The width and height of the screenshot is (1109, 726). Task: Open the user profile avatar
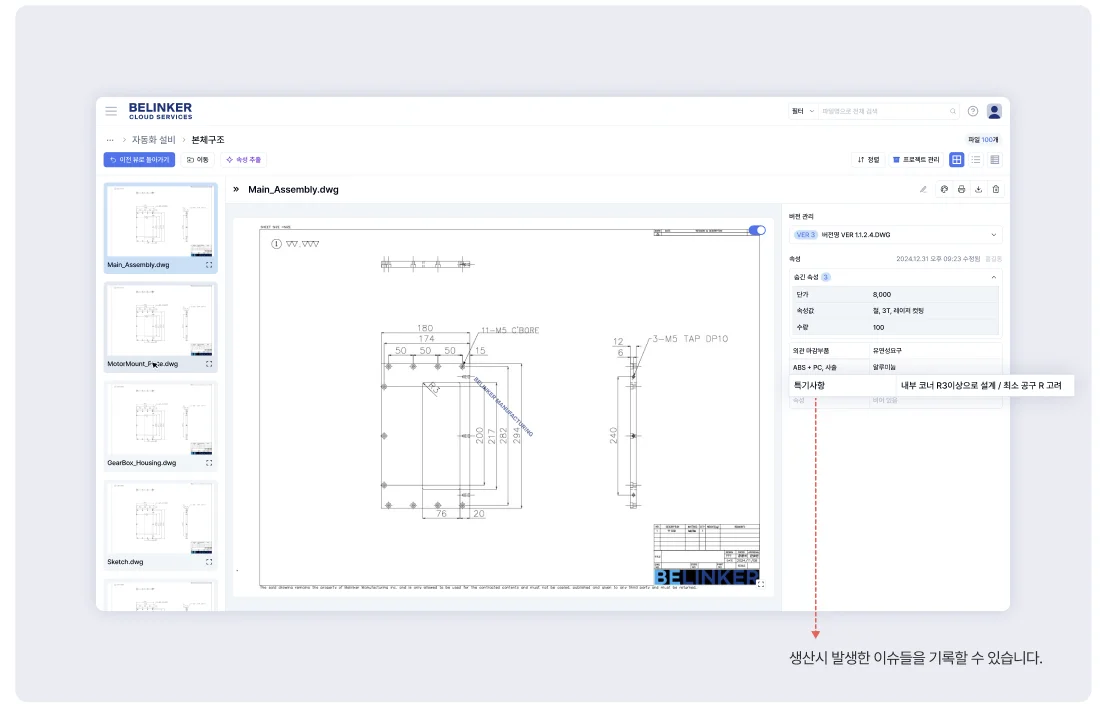[x=994, y=111]
